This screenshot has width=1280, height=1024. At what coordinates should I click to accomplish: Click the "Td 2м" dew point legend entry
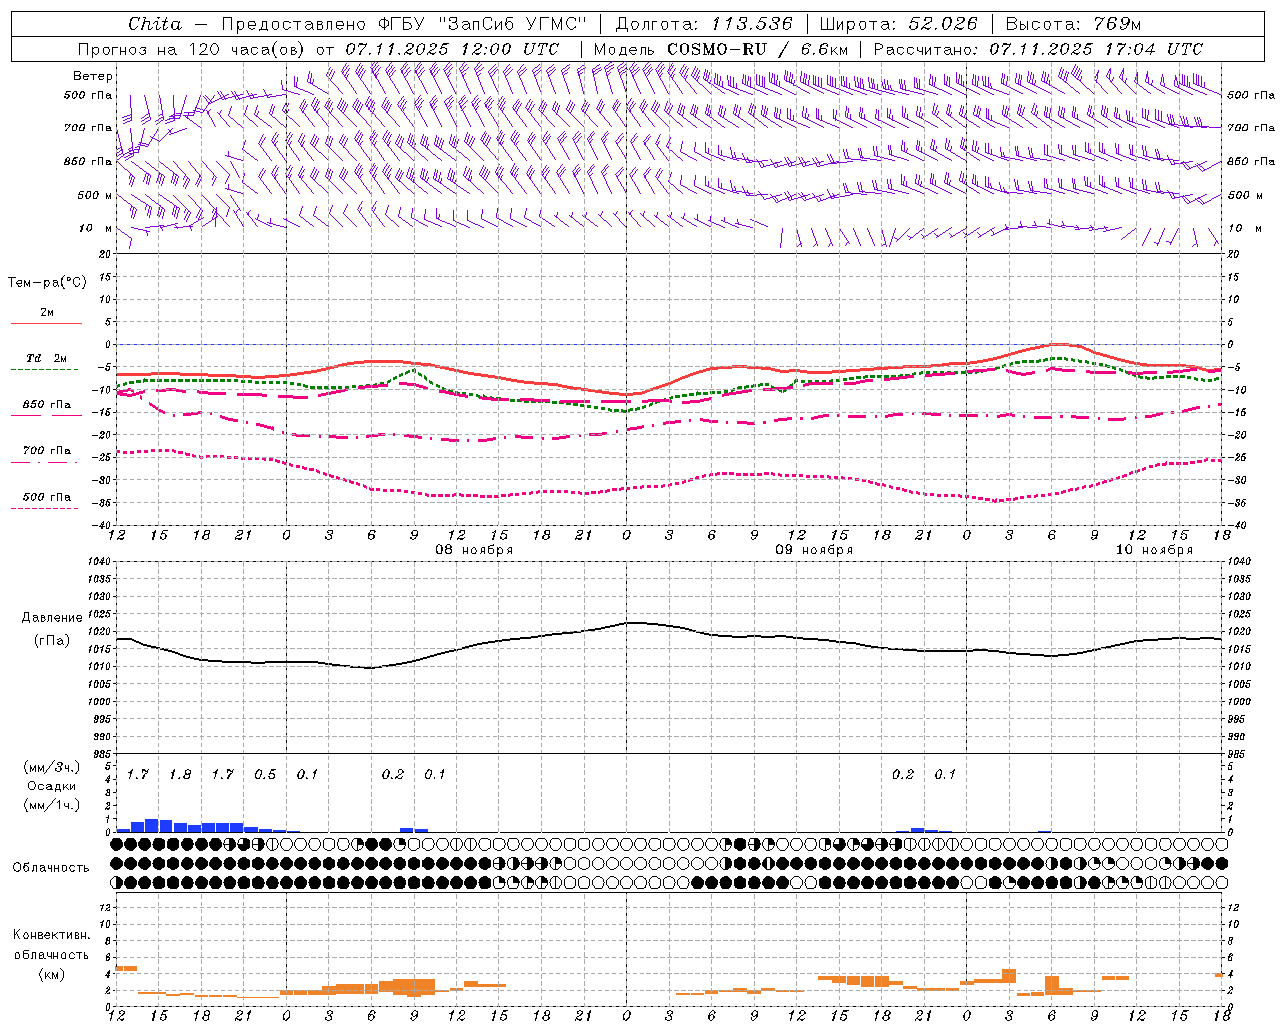point(47,358)
